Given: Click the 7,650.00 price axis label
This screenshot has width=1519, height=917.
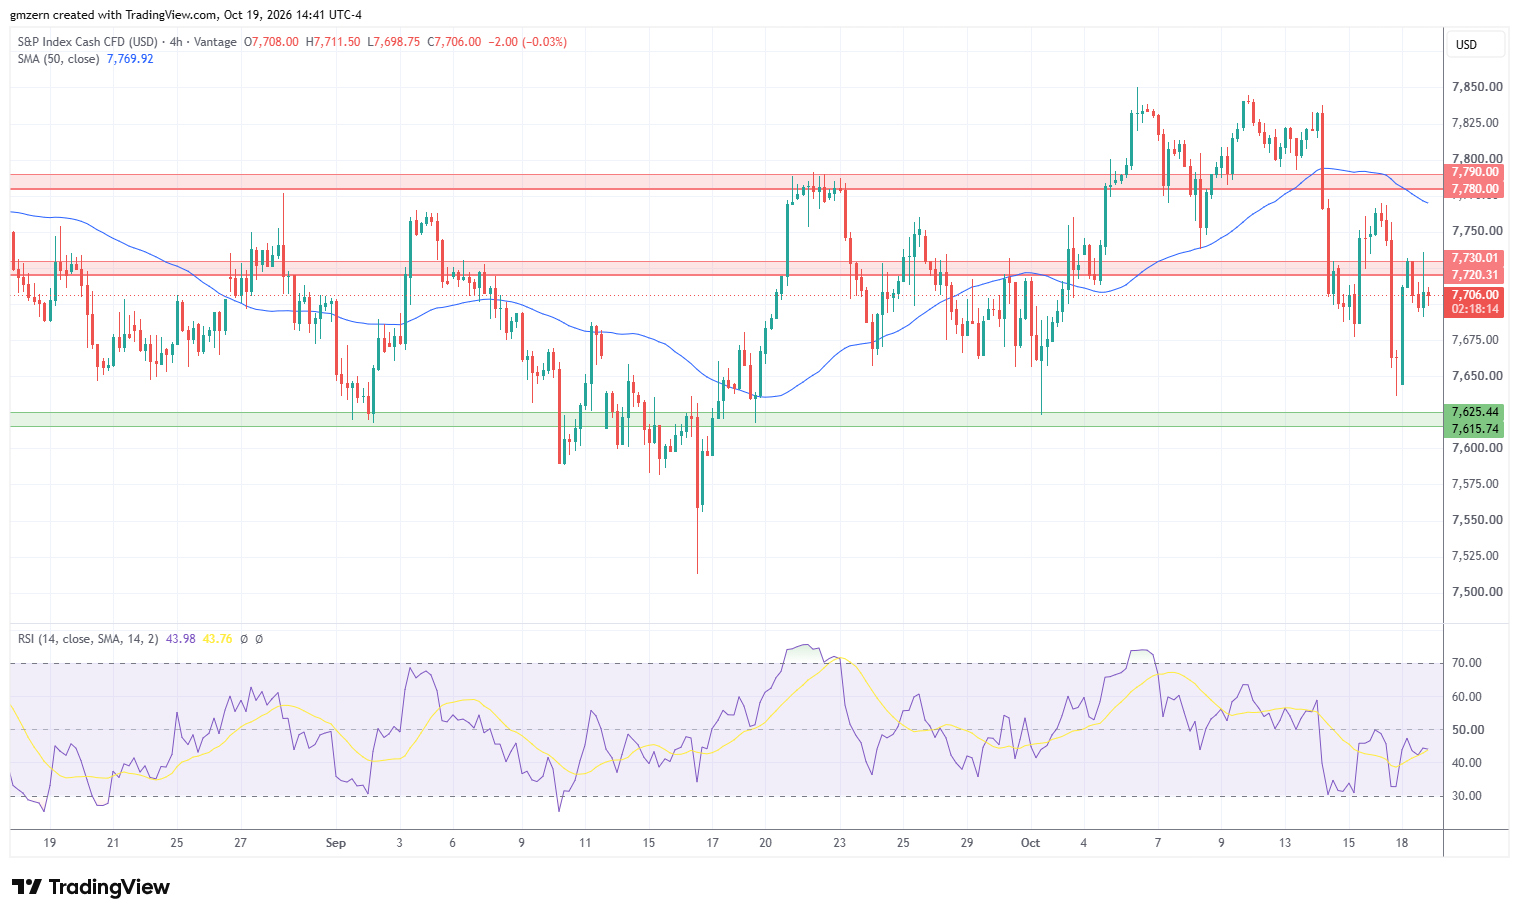Looking at the screenshot, I should (x=1476, y=376).
